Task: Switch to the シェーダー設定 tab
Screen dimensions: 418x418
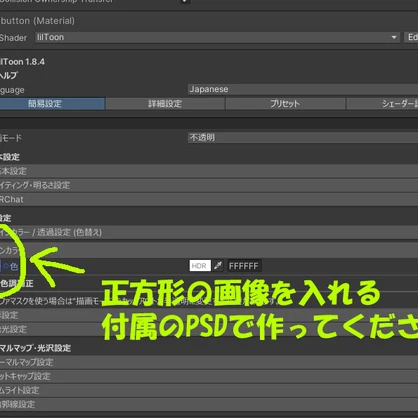Action: coord(383,104)
